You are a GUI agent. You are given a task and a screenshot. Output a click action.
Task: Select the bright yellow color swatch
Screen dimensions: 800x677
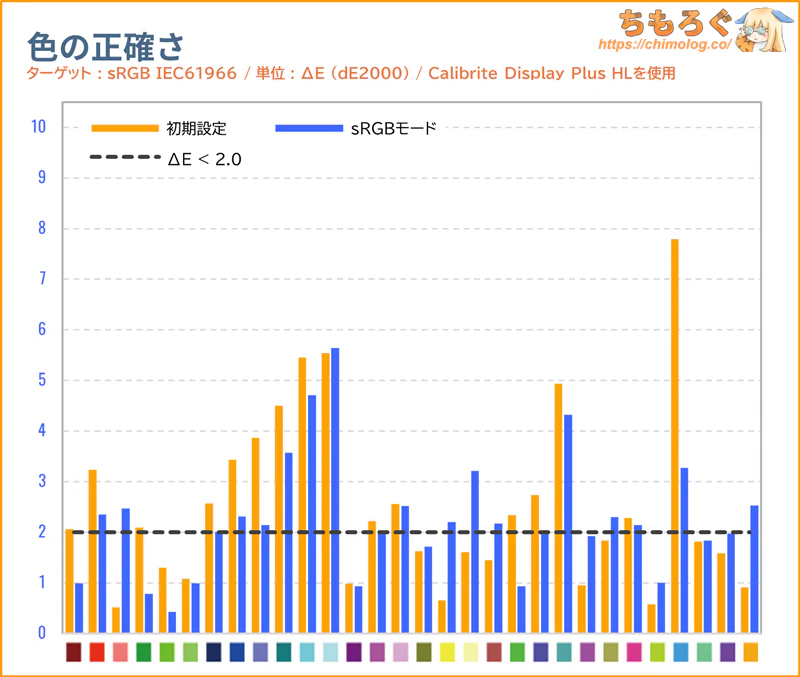(x=447, y=652)
